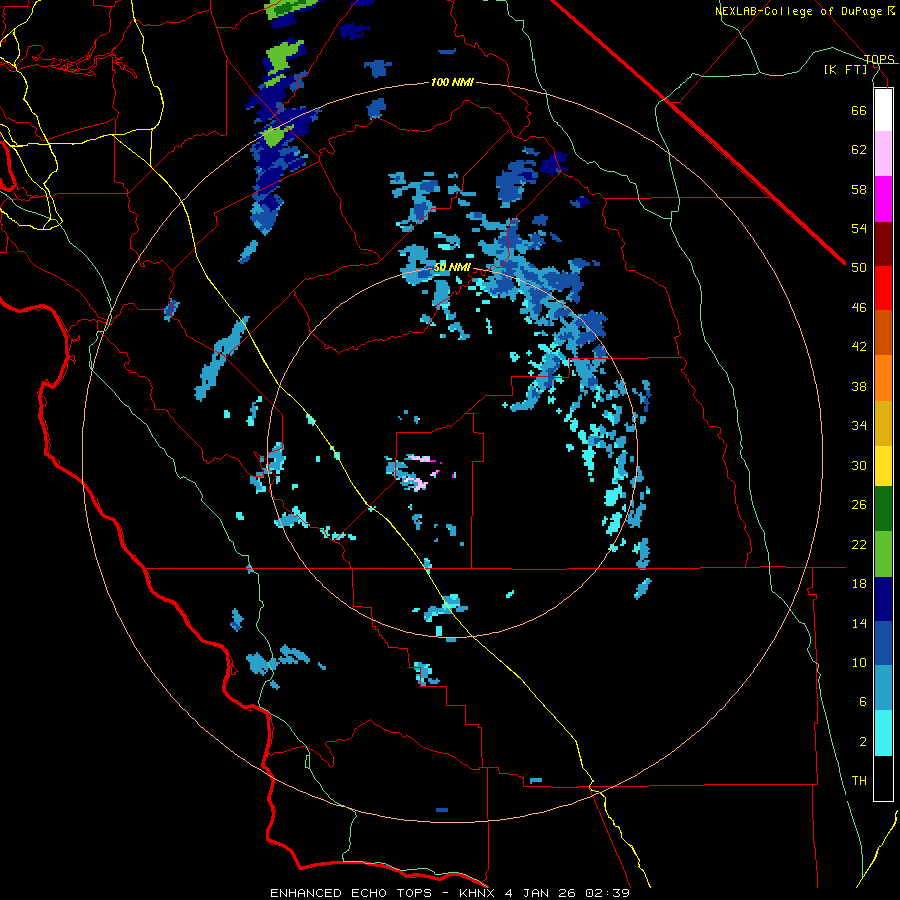This screenshot has height=900, width=900.
Task: Click the '4 JAN 26' date text
Action: tap(542, 893)
